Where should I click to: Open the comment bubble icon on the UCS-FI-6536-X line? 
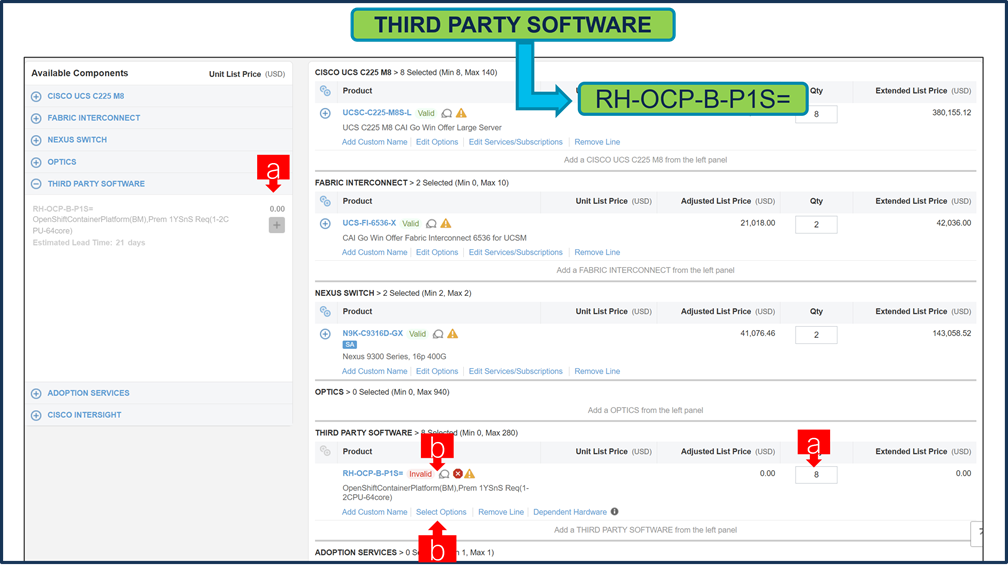pos(431,223)
